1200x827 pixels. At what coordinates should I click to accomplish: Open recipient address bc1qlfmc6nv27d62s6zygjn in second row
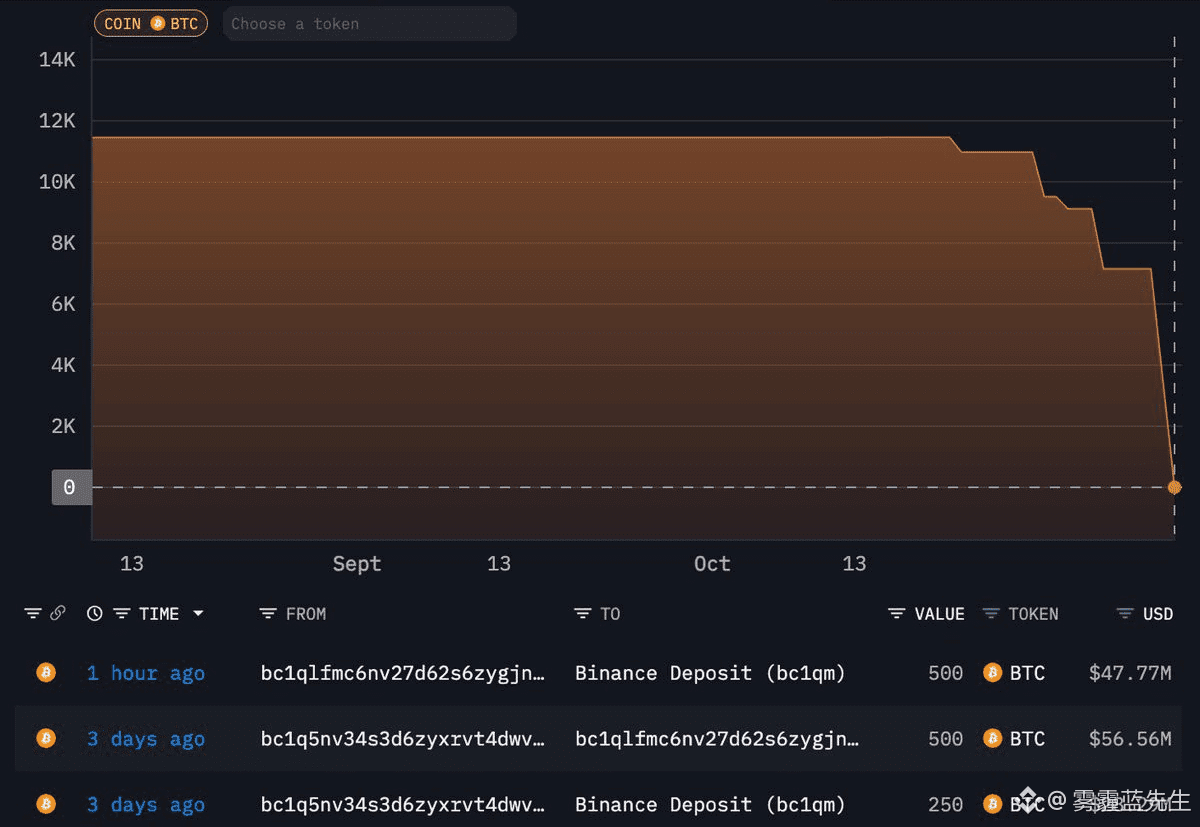[717, 738]
